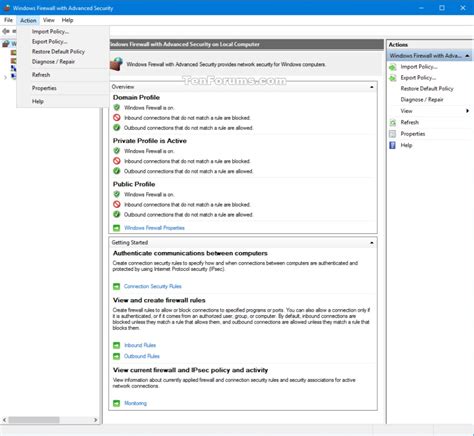Click Domain Profile inbound blocked icon

(x=116, y=117)
